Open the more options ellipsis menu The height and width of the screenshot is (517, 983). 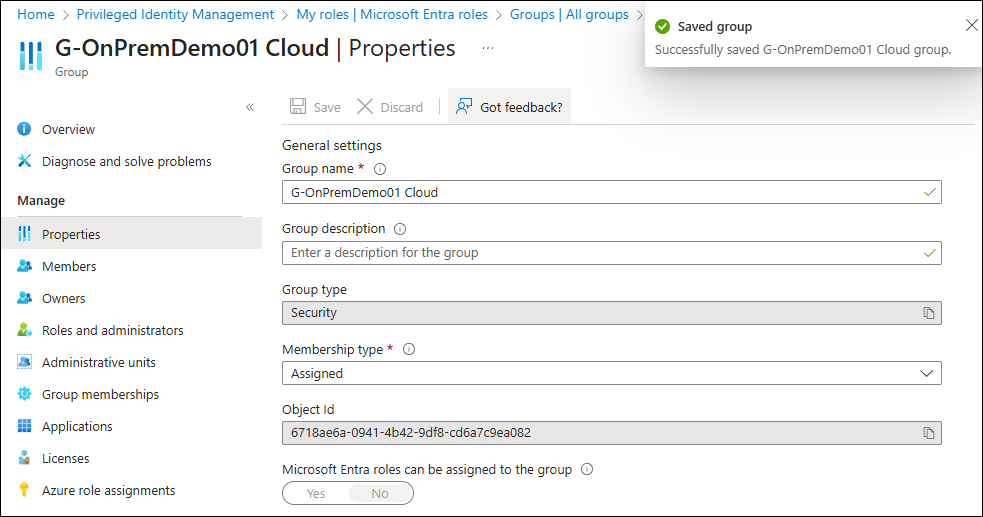(x=488, y=48)
